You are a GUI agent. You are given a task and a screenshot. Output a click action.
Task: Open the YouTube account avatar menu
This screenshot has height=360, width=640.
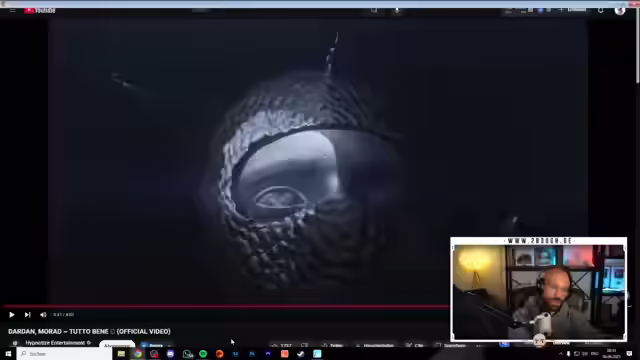[x=620, y=10]
